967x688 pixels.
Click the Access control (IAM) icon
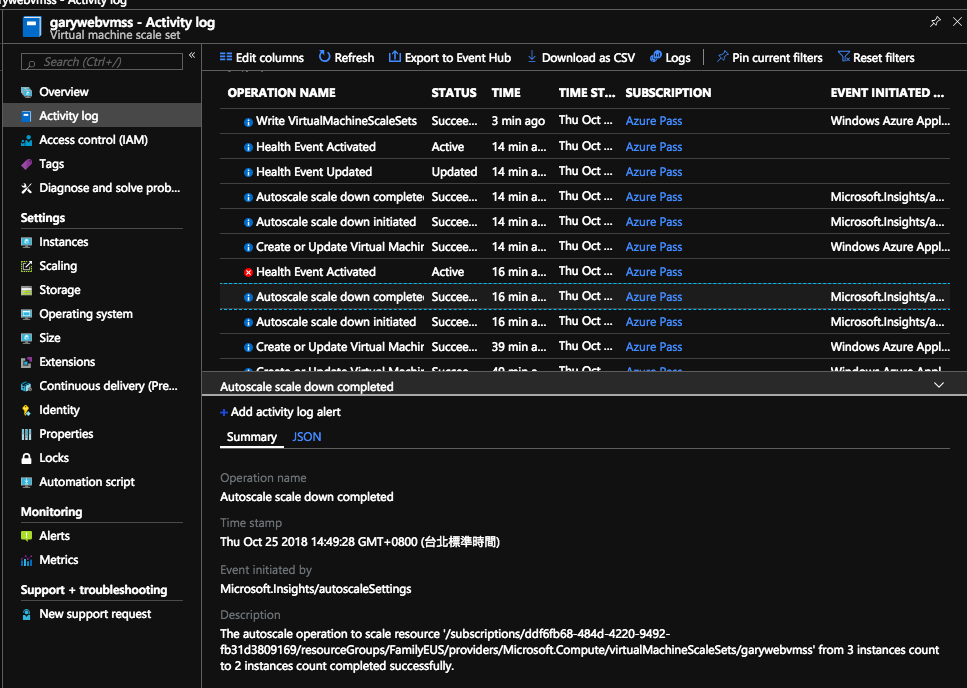pos(27,140)
